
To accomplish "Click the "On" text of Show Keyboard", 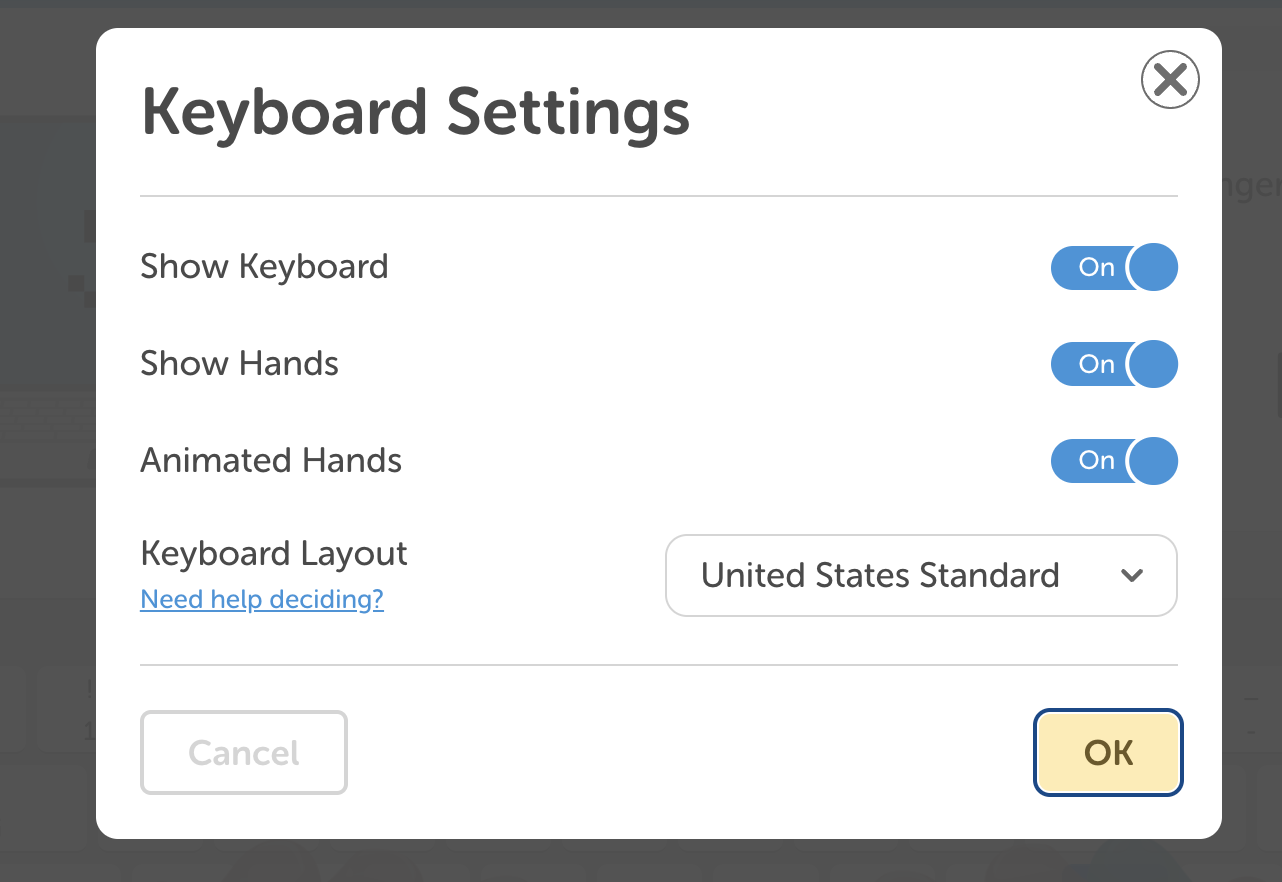I will (x=1096, y=267).
